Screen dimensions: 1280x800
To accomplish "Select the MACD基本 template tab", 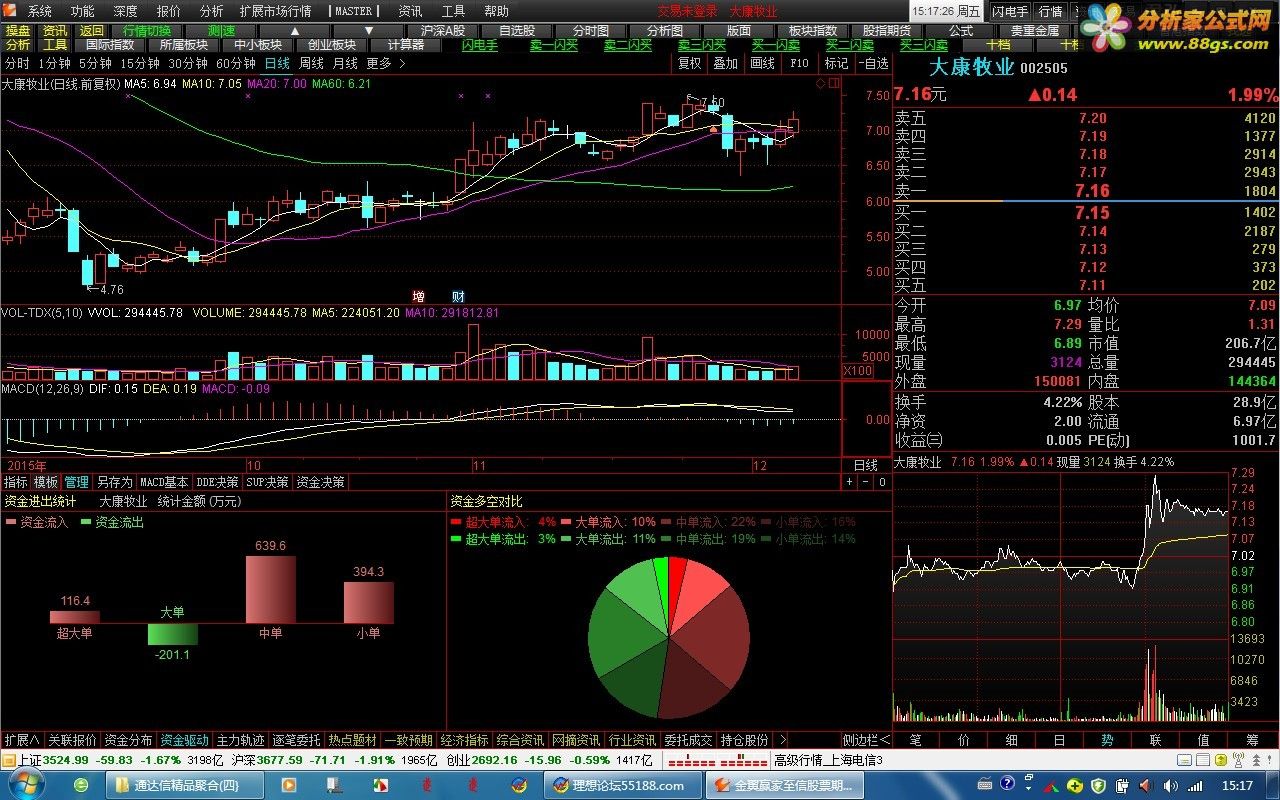I will (163, 482).
